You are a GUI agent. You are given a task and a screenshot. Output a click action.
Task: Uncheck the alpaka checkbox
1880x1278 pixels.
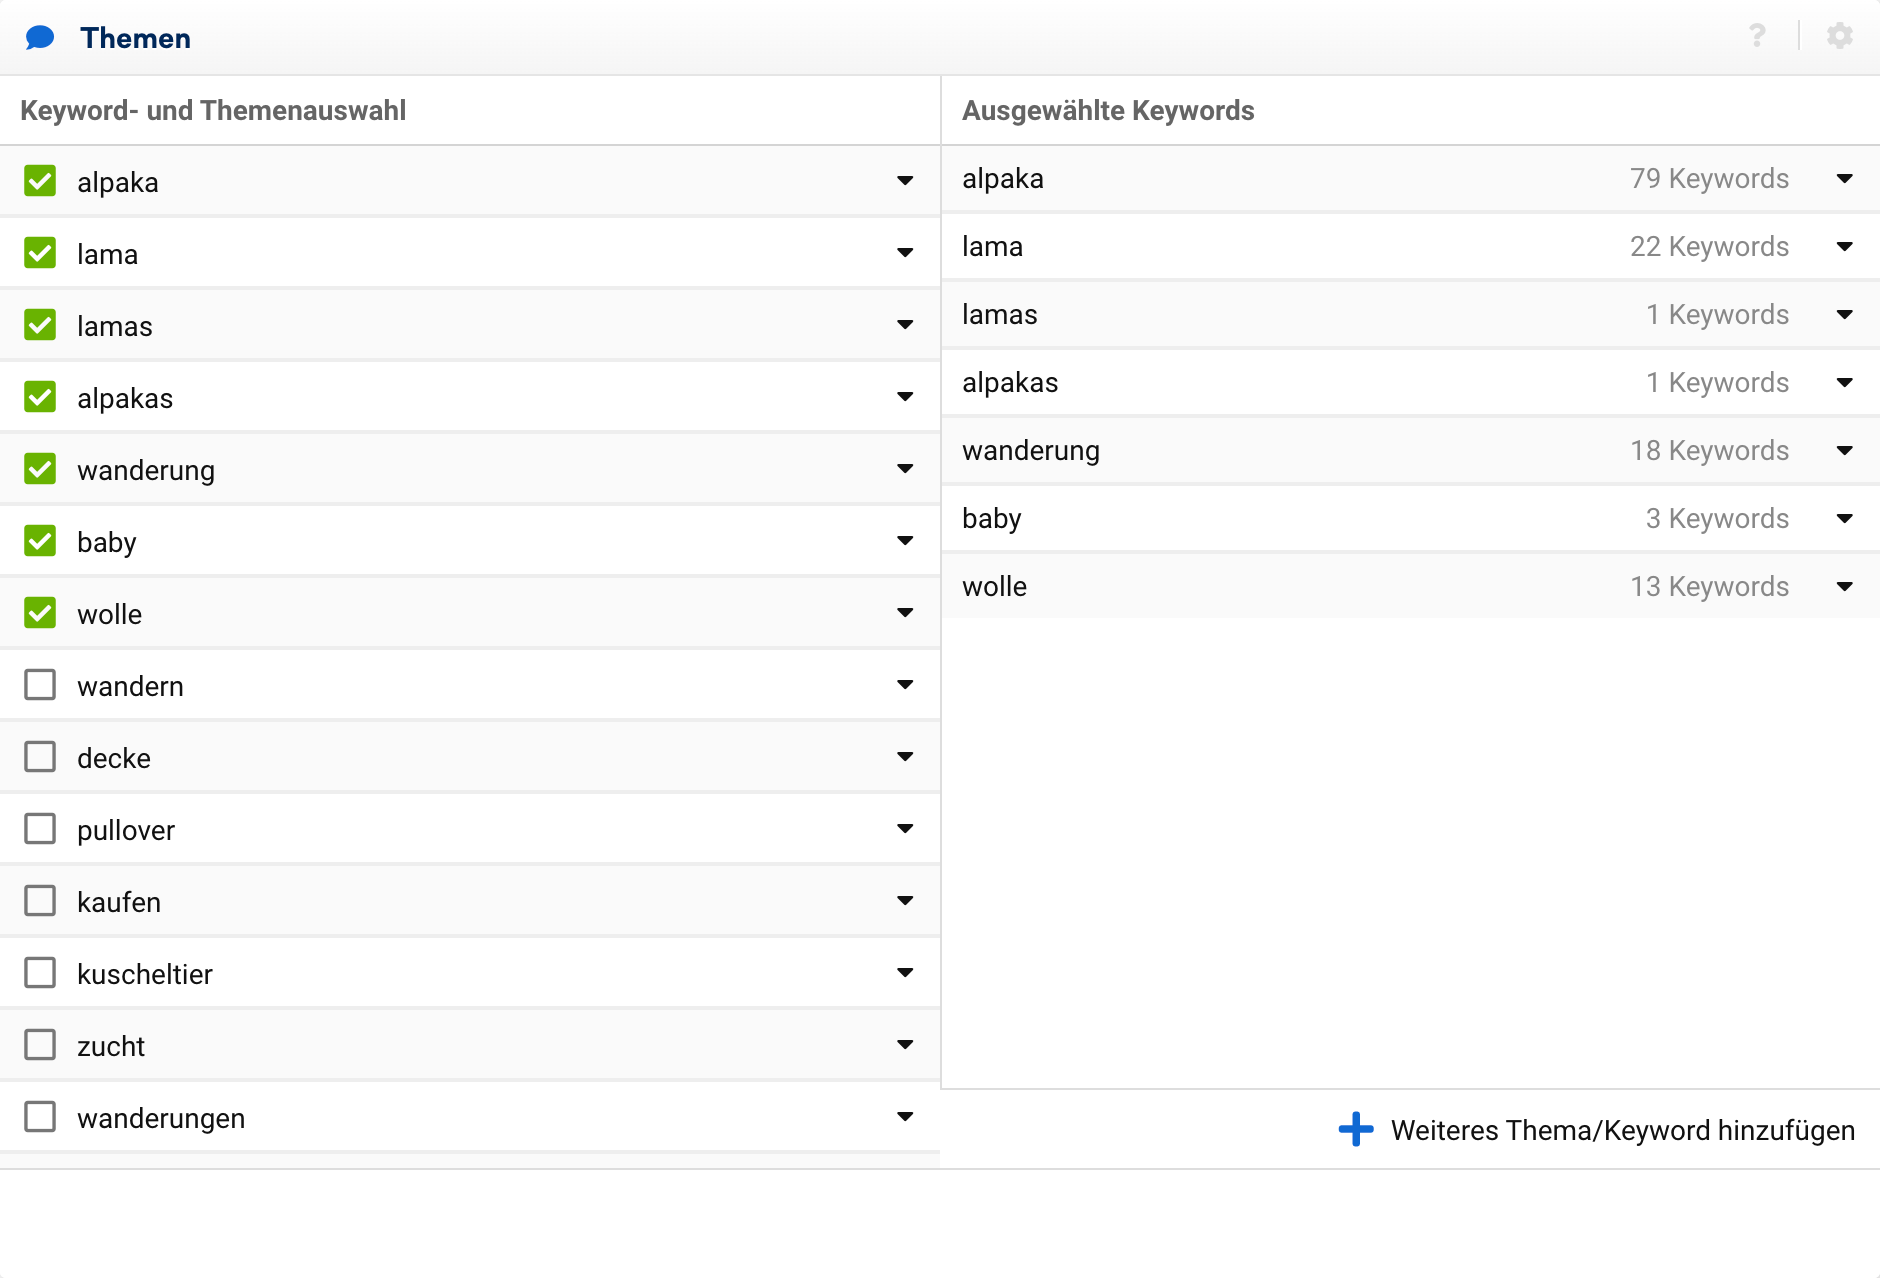40,181
